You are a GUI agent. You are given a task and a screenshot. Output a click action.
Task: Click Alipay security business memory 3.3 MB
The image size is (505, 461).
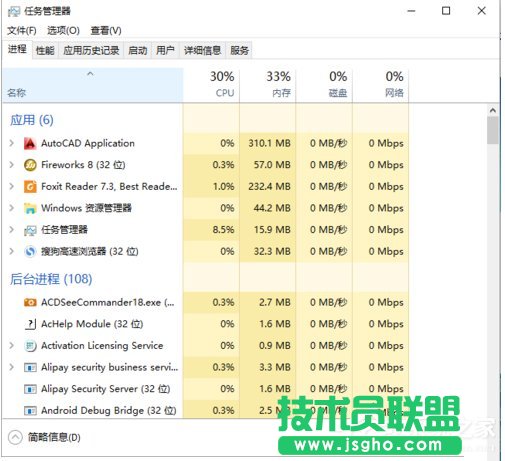pyautogui.click(x=275, y=367)
